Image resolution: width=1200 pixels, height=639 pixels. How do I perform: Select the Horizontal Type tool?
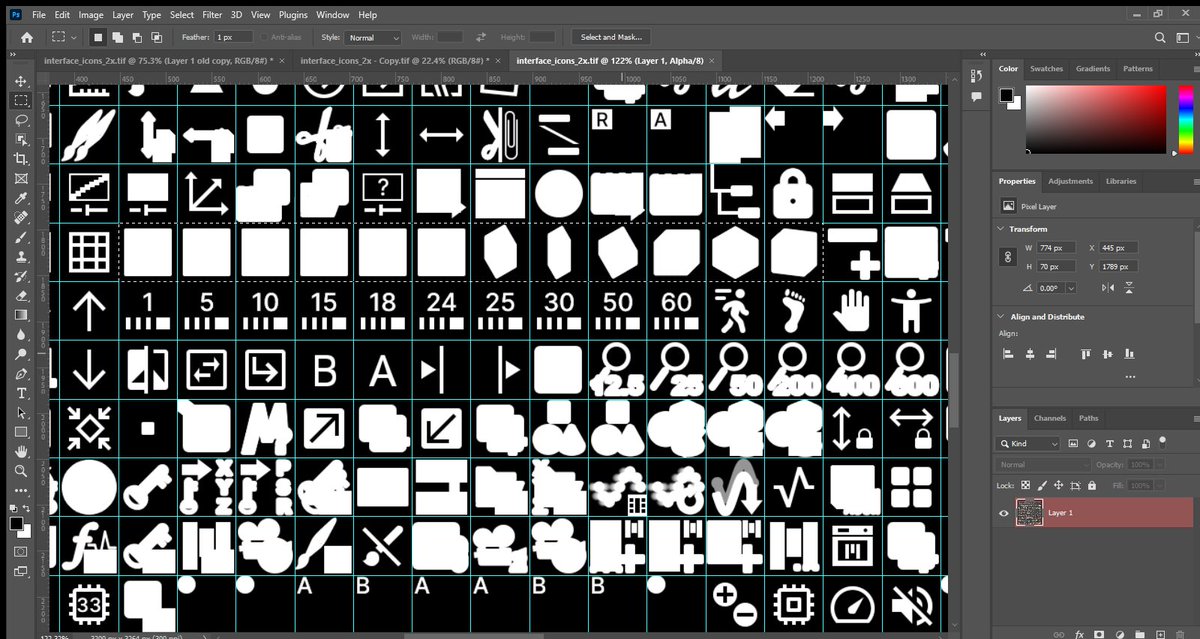click(21, 393)
